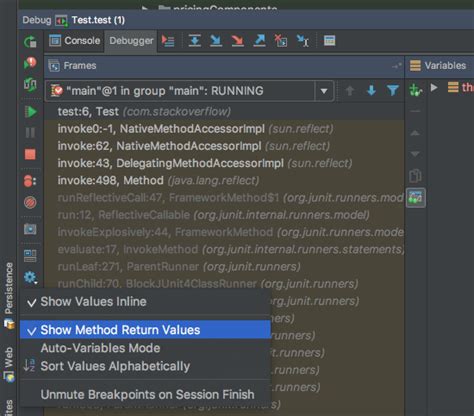Viewport: 474px width, 416px height.
Task: Click the Run to Cursor icon
Action: 303,41
